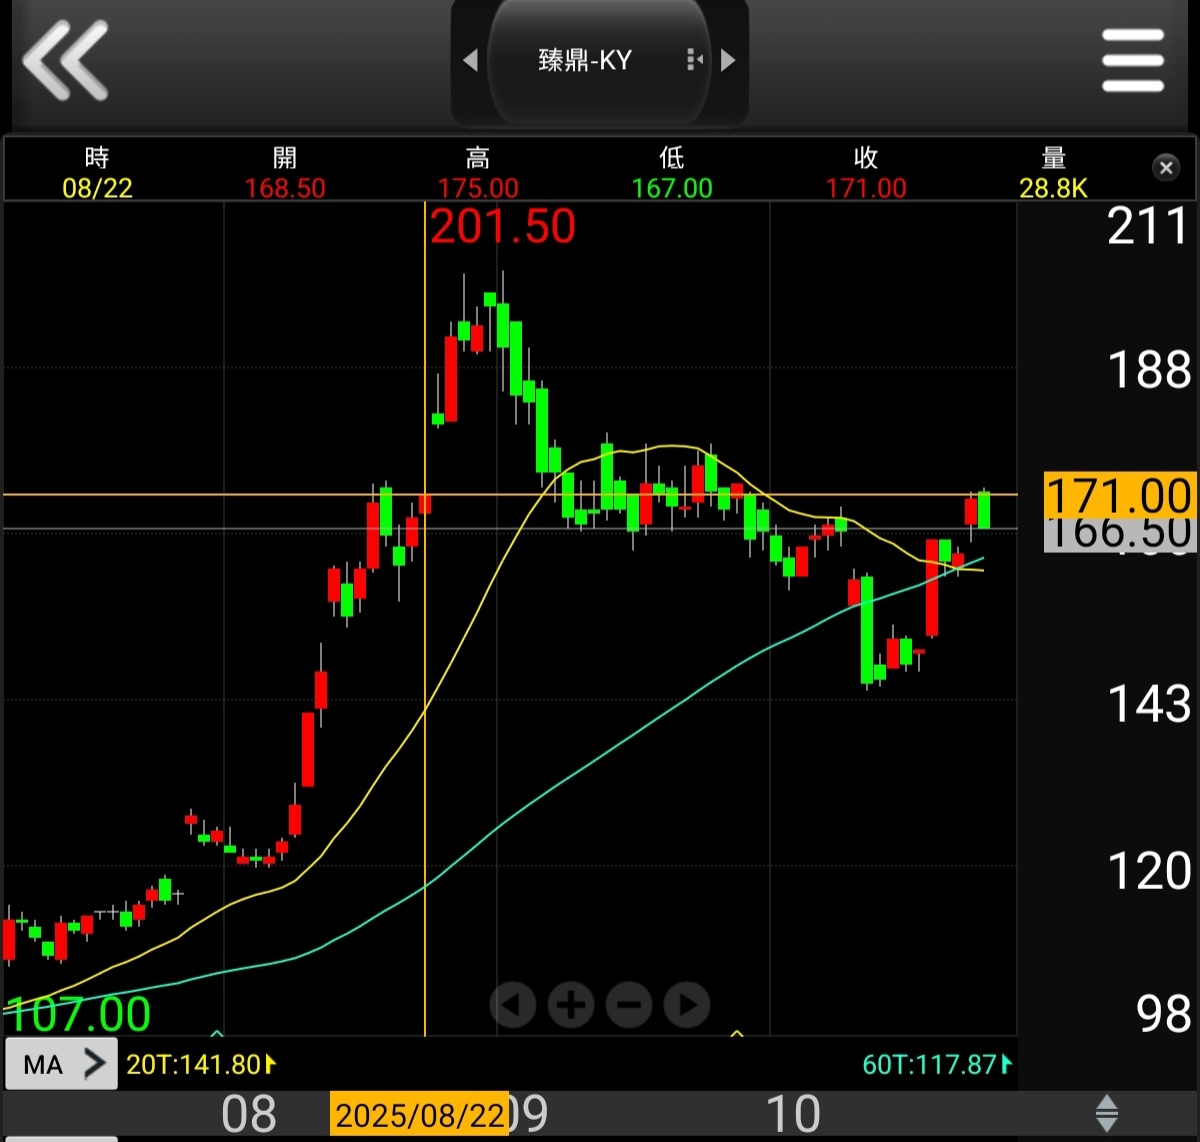1200x1142 pixels.
Task: Switch to previous stock with left arrow
Action: (470, 60)
